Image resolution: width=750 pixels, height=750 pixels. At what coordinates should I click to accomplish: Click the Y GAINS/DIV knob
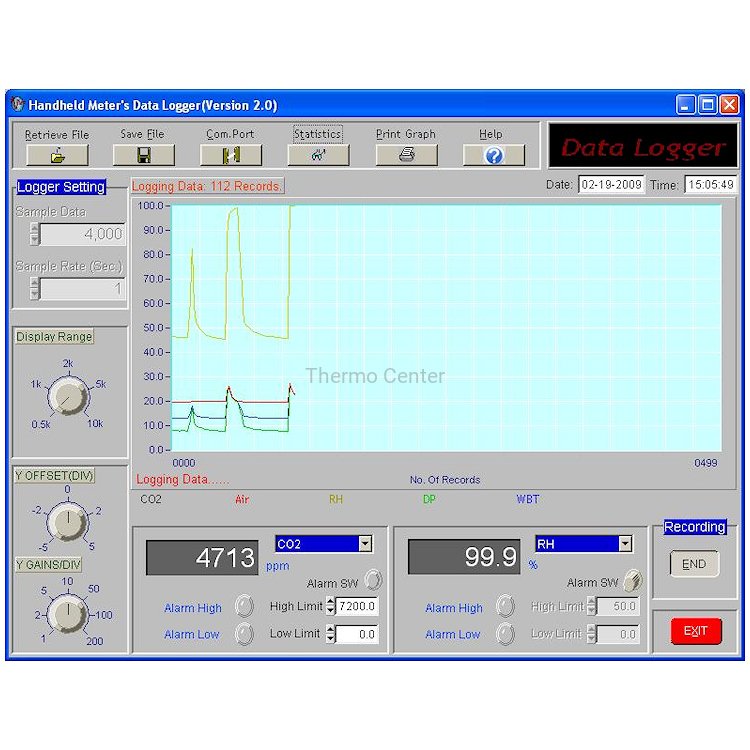pos(67,613)
